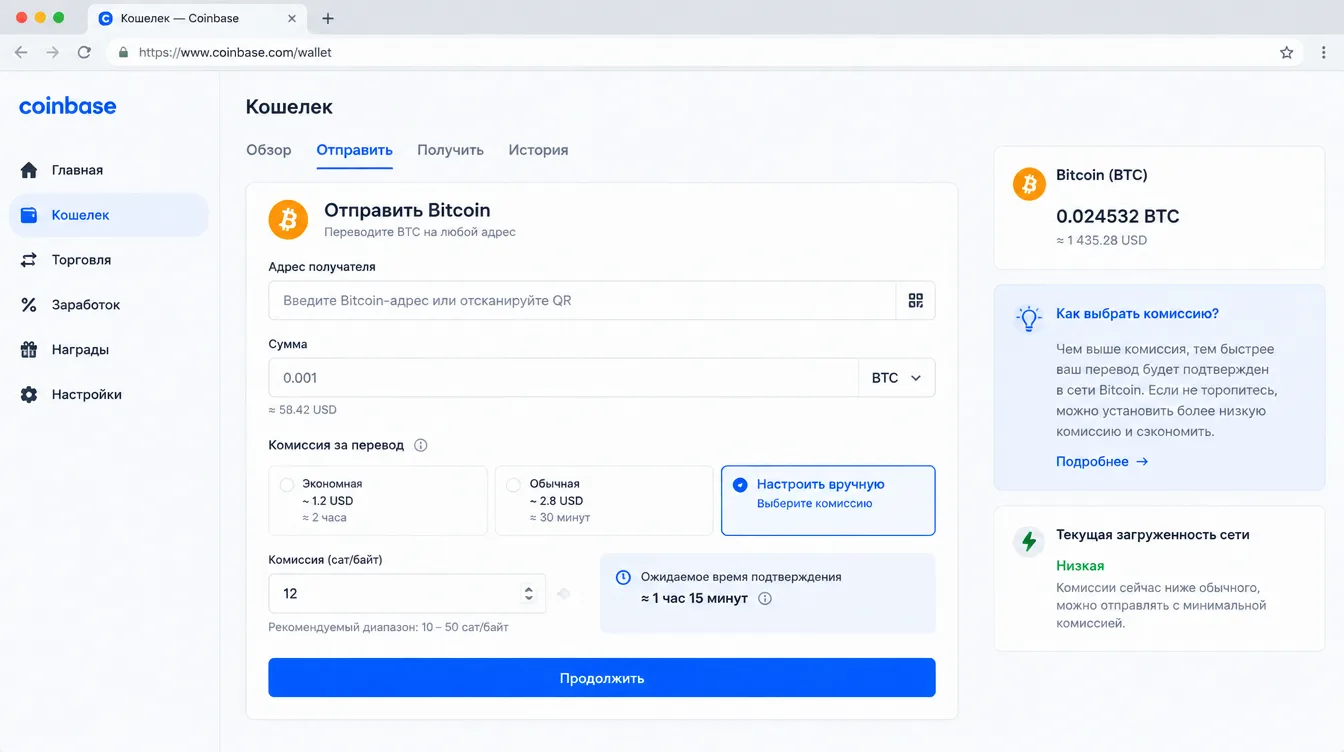
Task: Click the browser address bar
Action: click(x=702, y=52)
